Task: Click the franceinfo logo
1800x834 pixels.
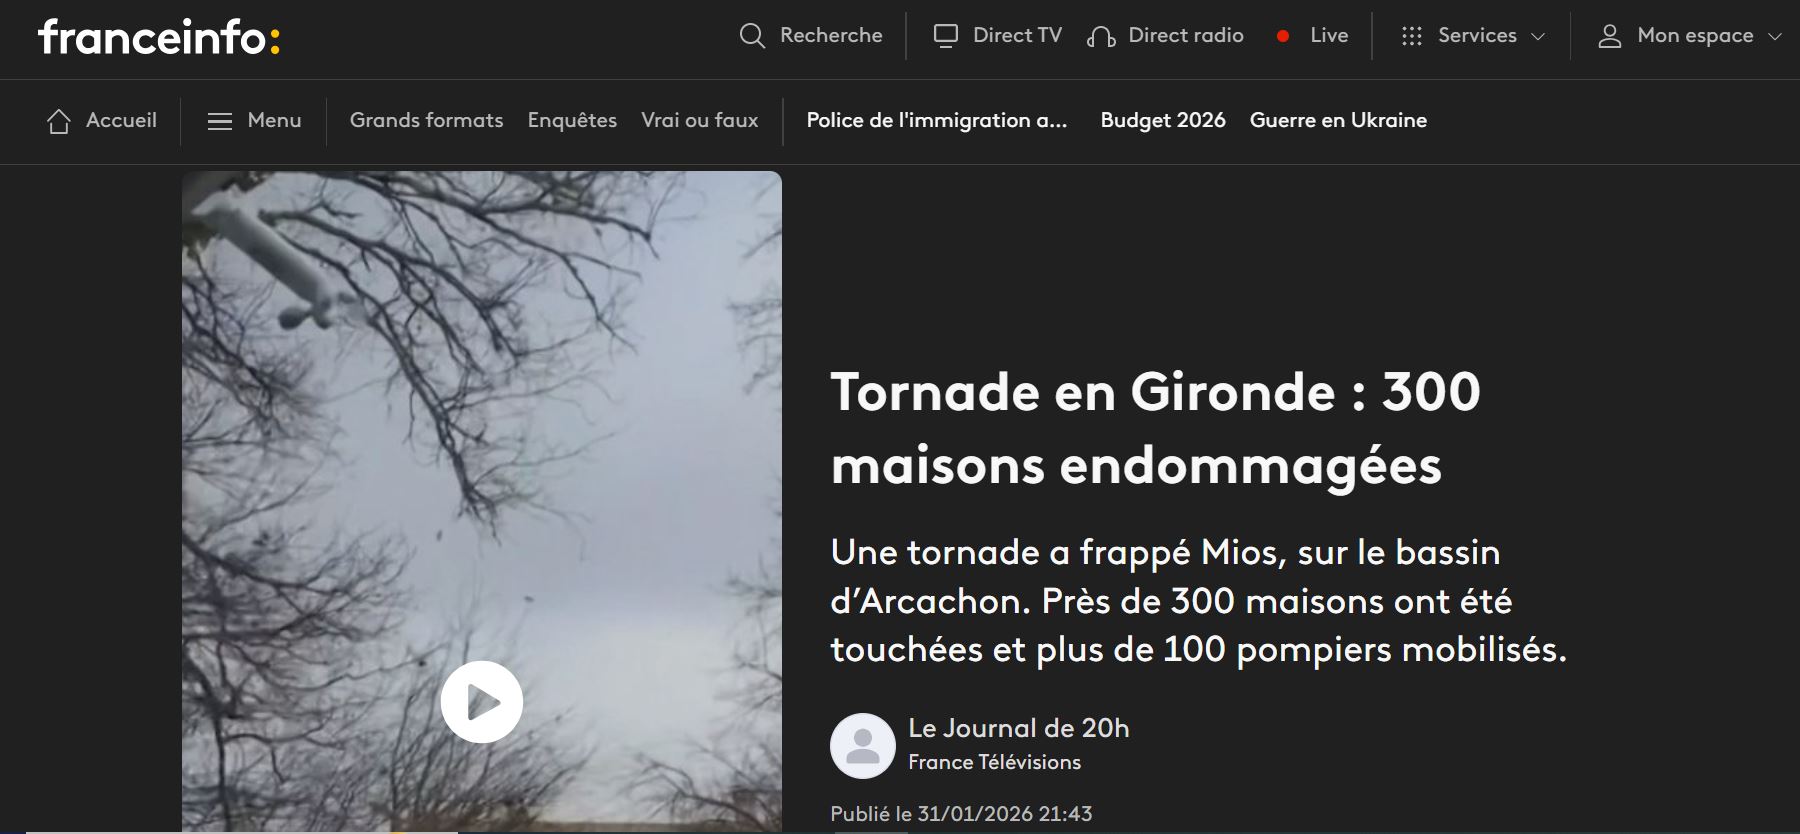Action: (x=159, y=38)
